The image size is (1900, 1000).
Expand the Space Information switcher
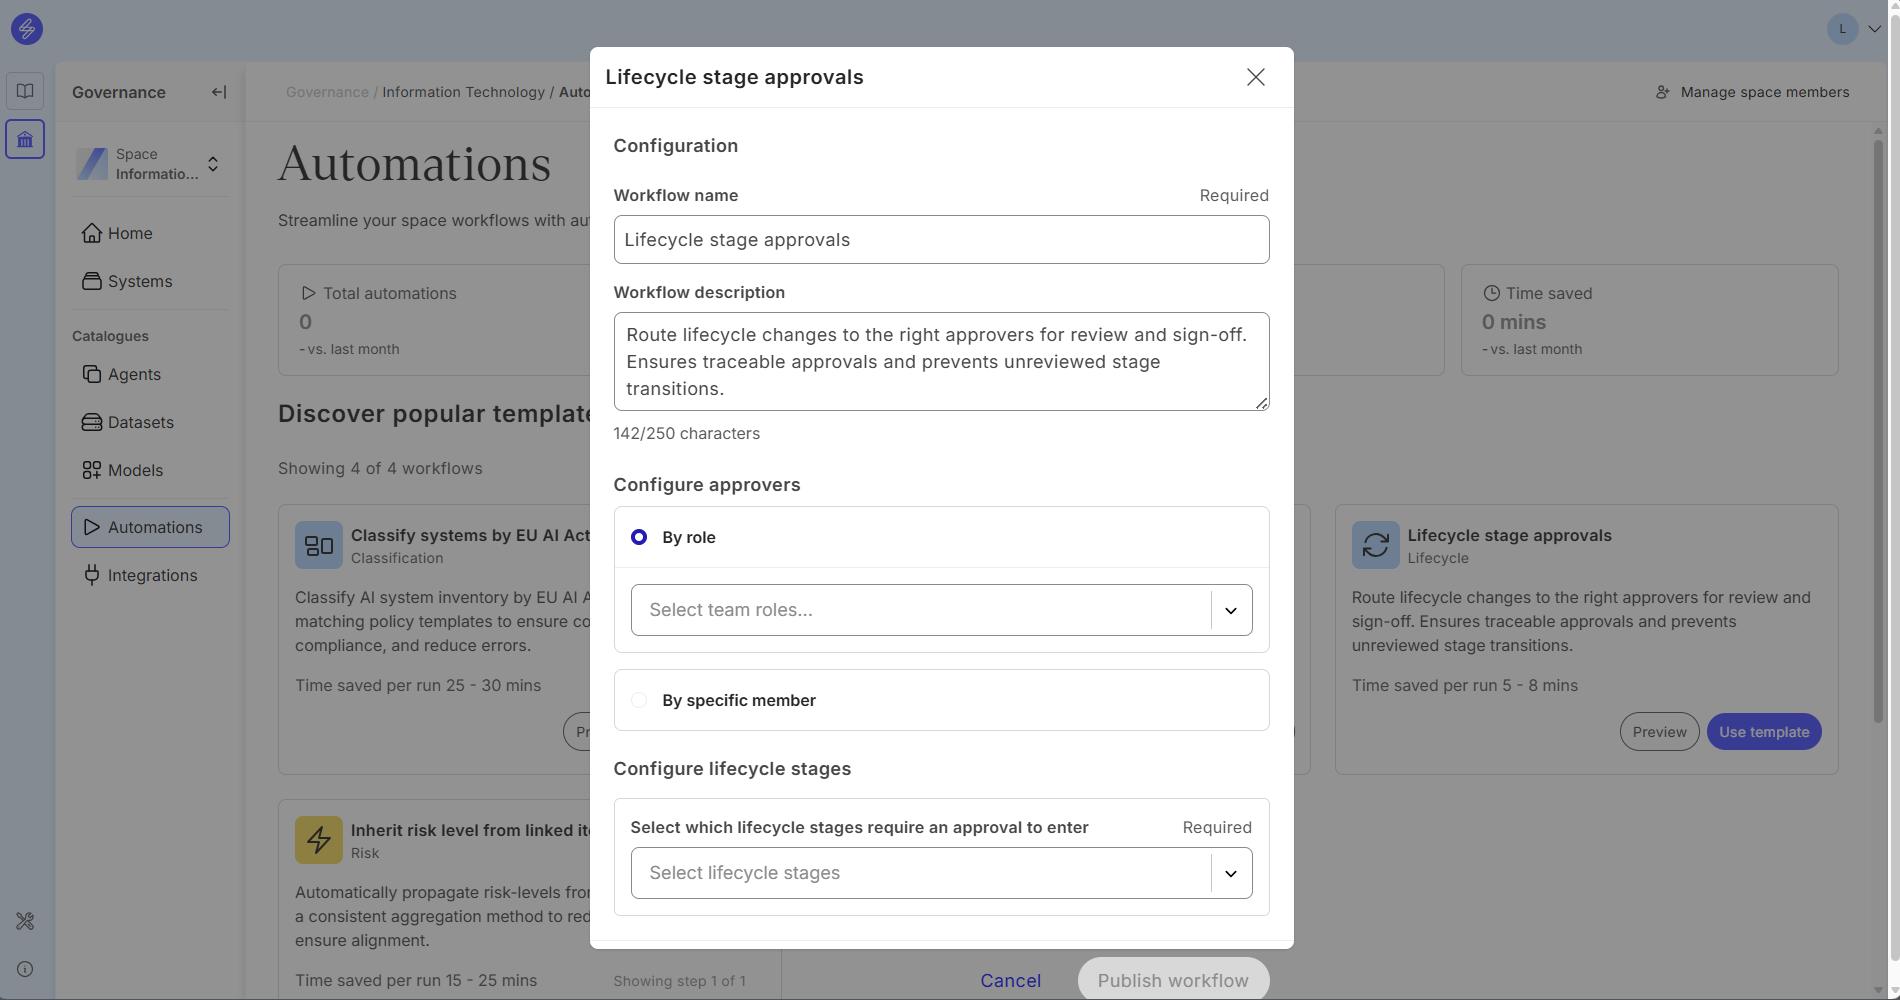(213, 164)
